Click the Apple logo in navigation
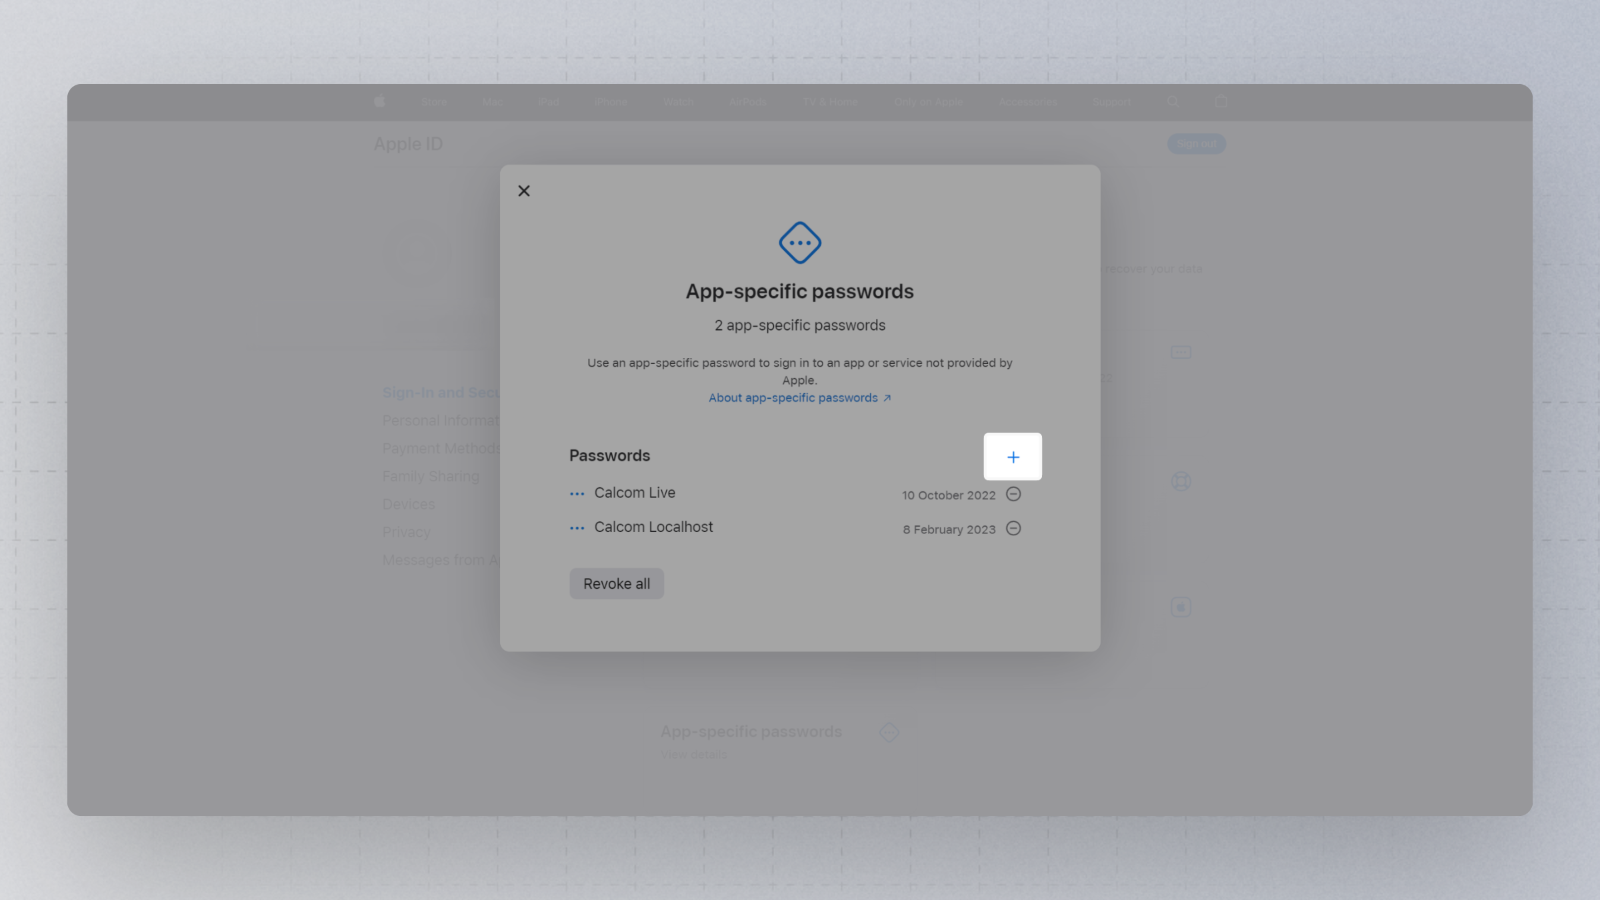The width and height of the screenshot is (1600, 900). (379, 101)
